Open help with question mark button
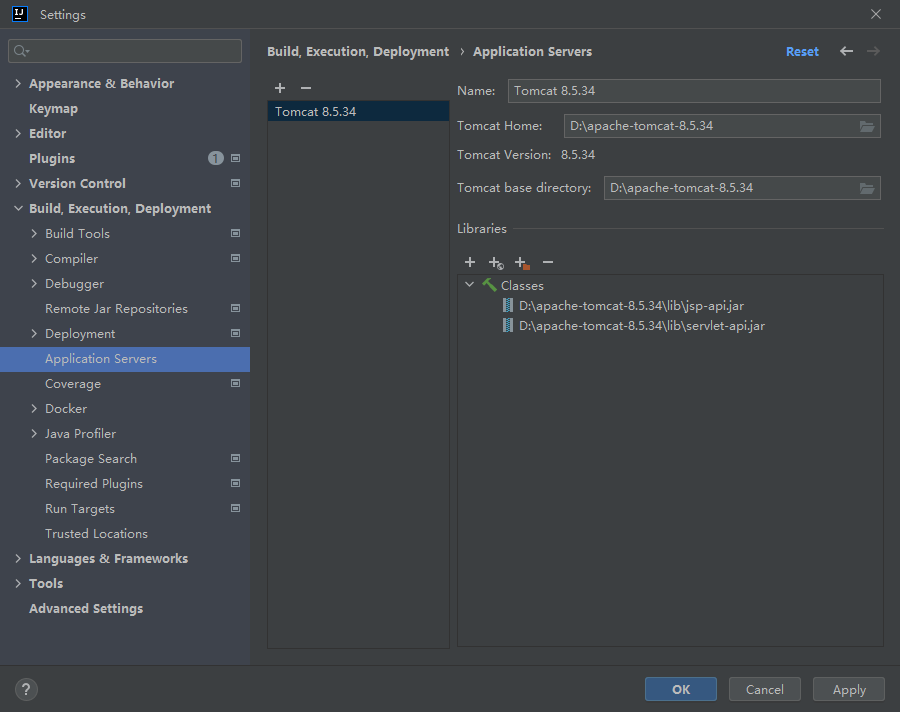Image resolution: width=900 pixels, height=712 pixels. (26, 690)
